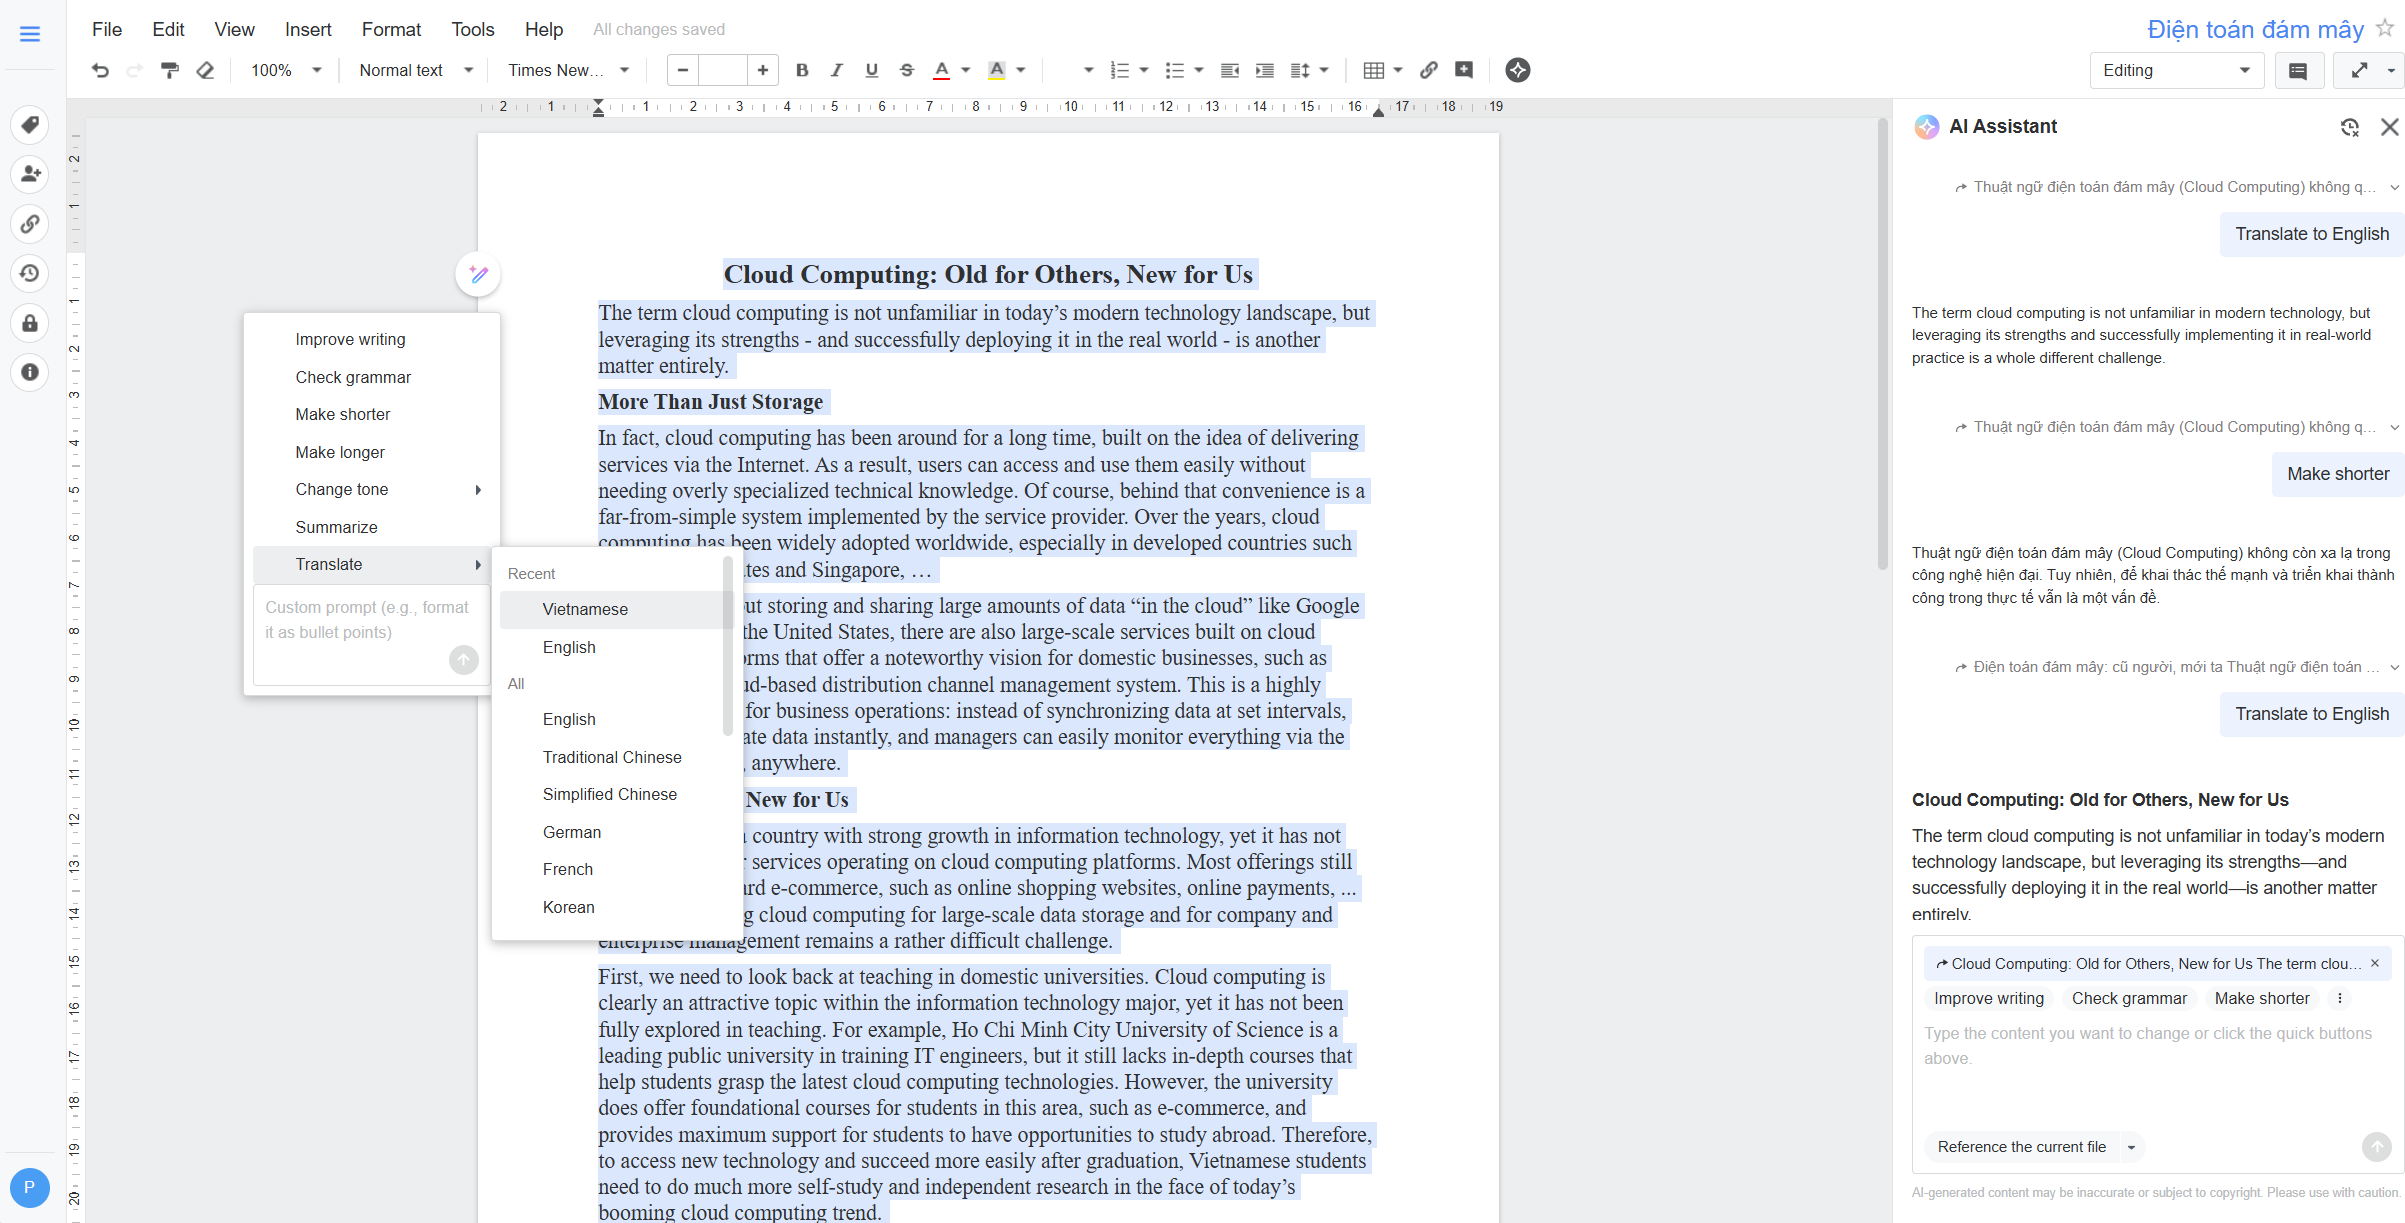Viewport: 2405px width, 1223px height.
Task: Click the clear formatting eraser icon
Action: coord(205,70)
